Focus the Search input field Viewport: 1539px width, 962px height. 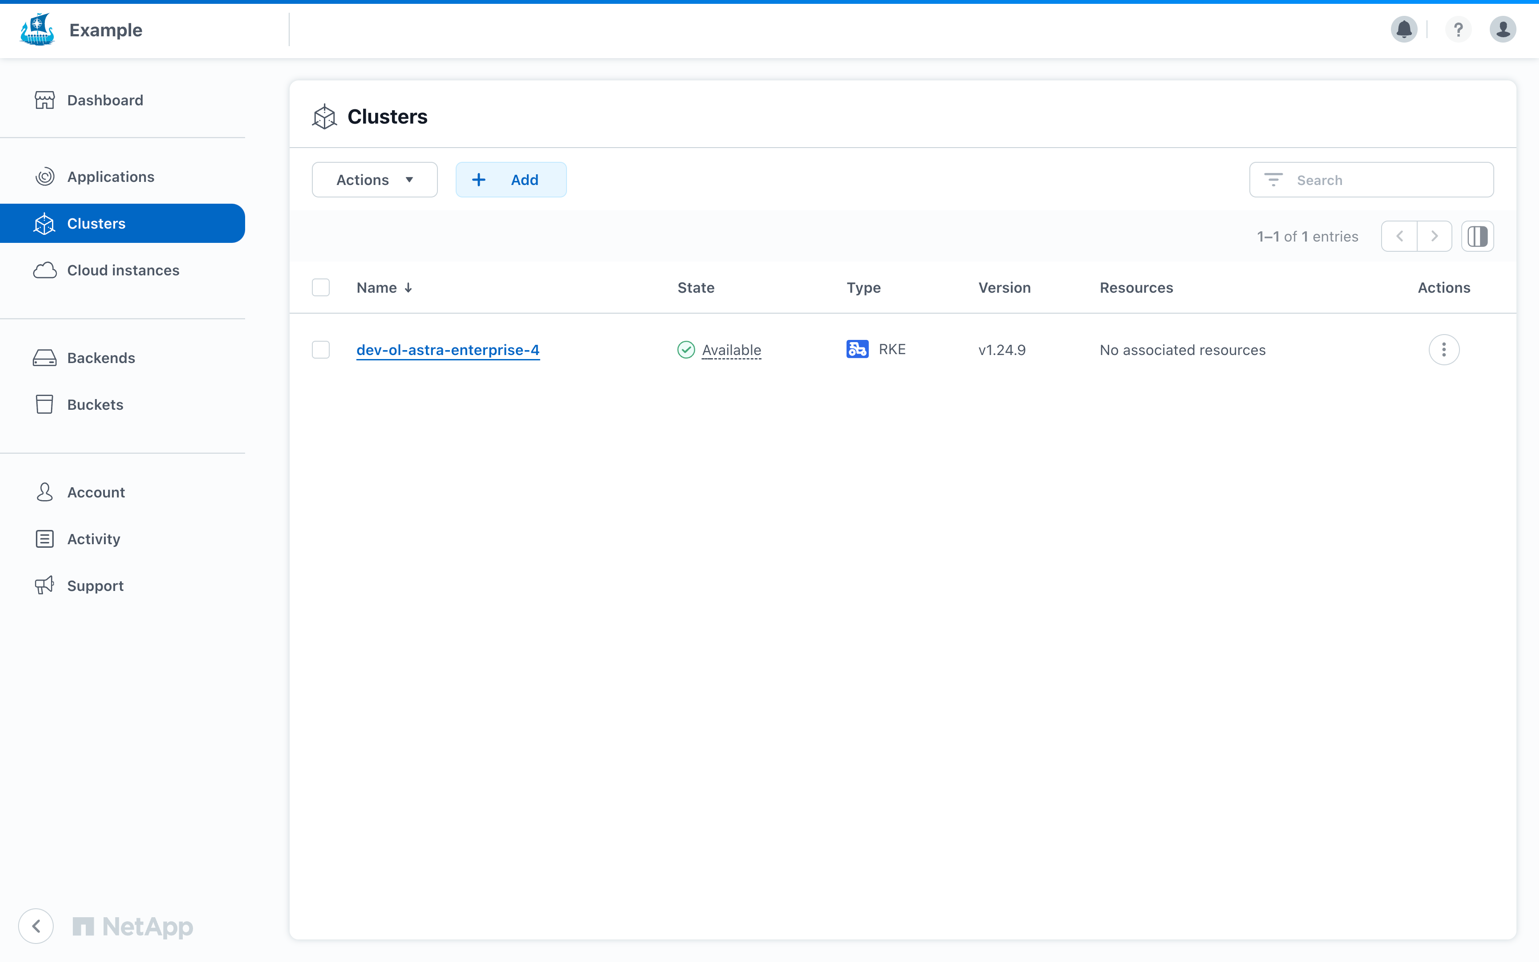point(1385,180)
